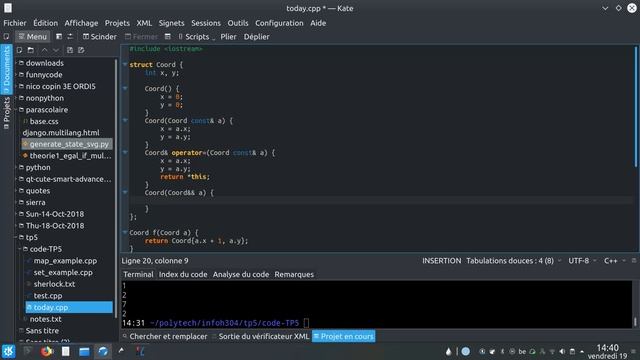
Task: Open the Configuration menu
Action: 279,23
